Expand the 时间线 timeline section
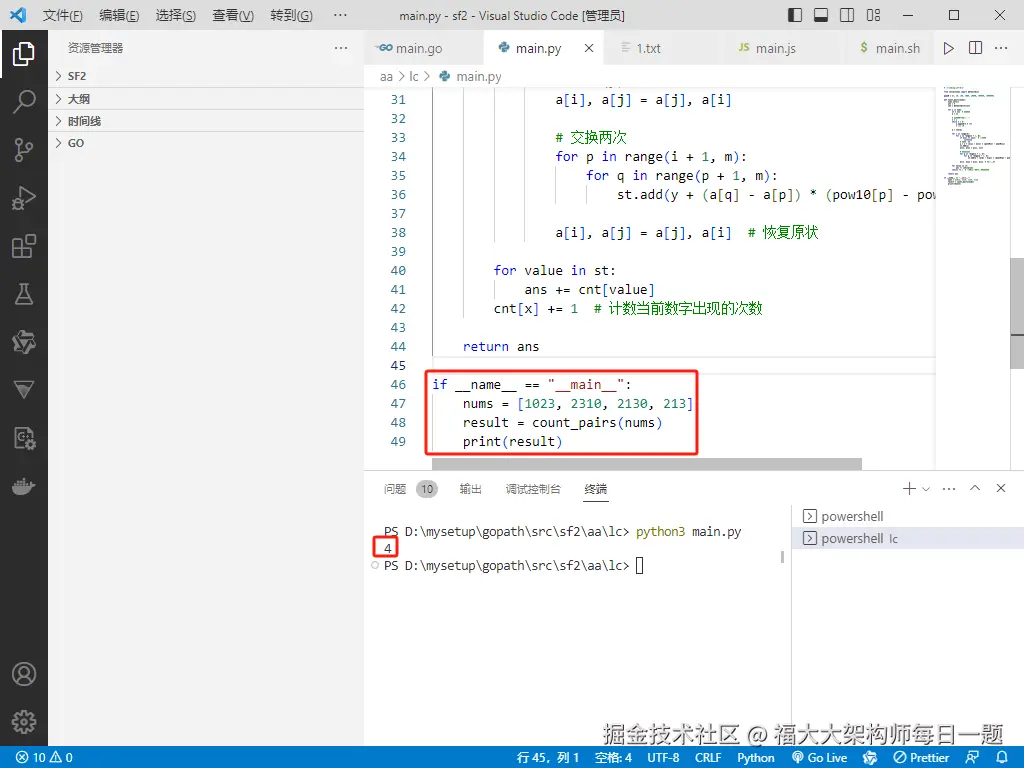 pyautogui.click(x=206, y=121)
